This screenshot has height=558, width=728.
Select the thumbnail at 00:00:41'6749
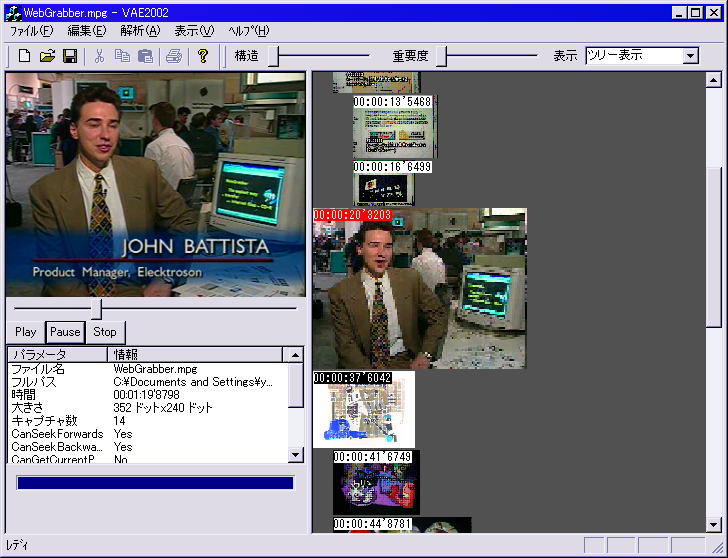377,483
